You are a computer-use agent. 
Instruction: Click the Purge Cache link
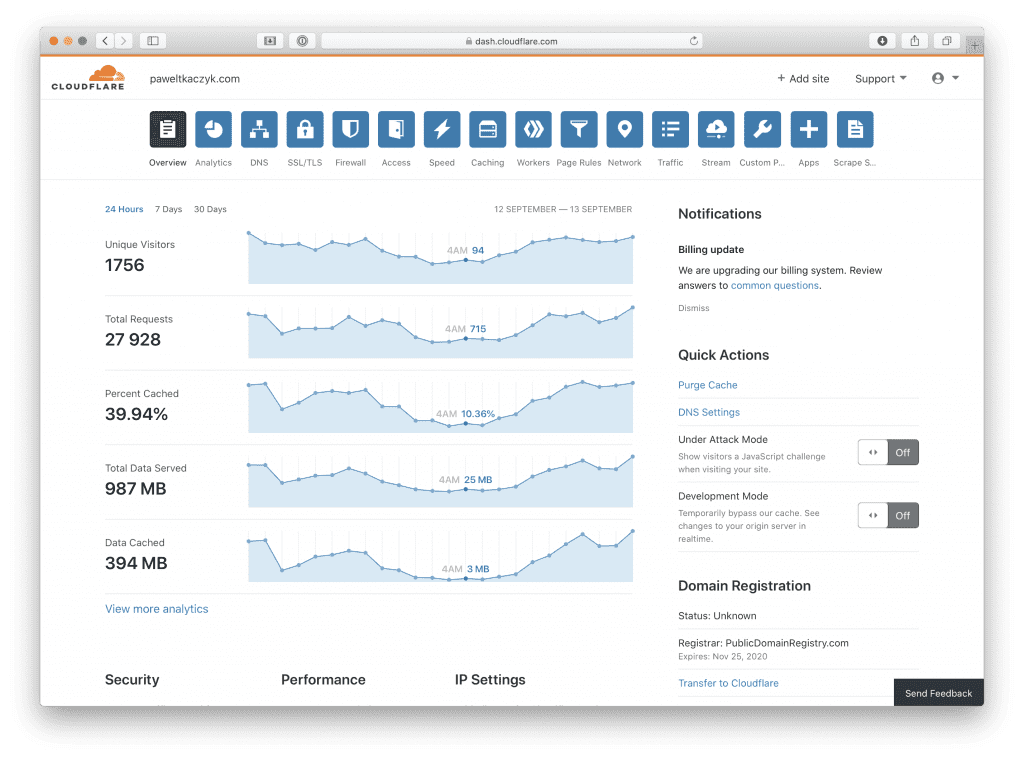[x=707, y=385]
